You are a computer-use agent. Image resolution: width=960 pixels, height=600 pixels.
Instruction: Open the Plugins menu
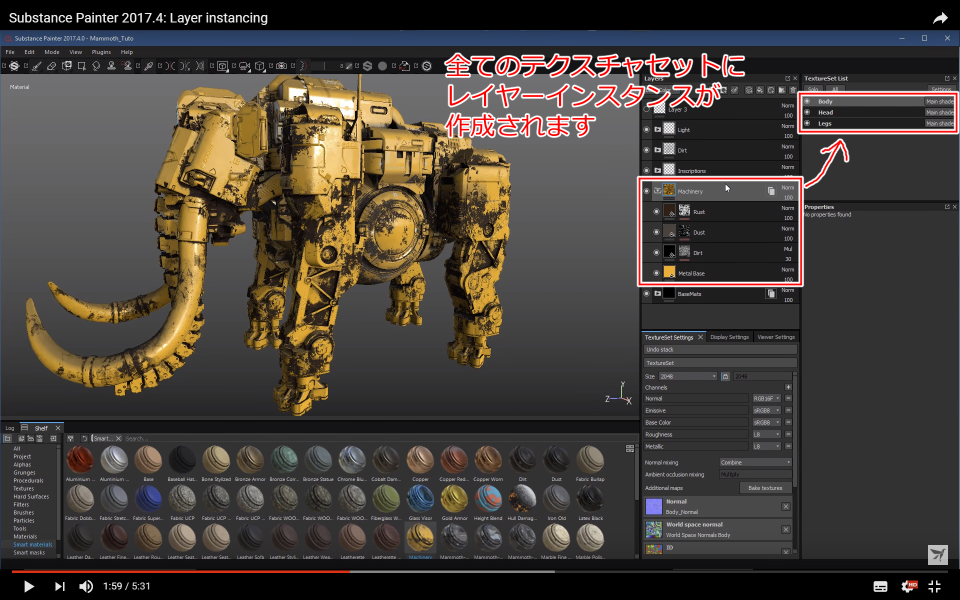[101, 52]
